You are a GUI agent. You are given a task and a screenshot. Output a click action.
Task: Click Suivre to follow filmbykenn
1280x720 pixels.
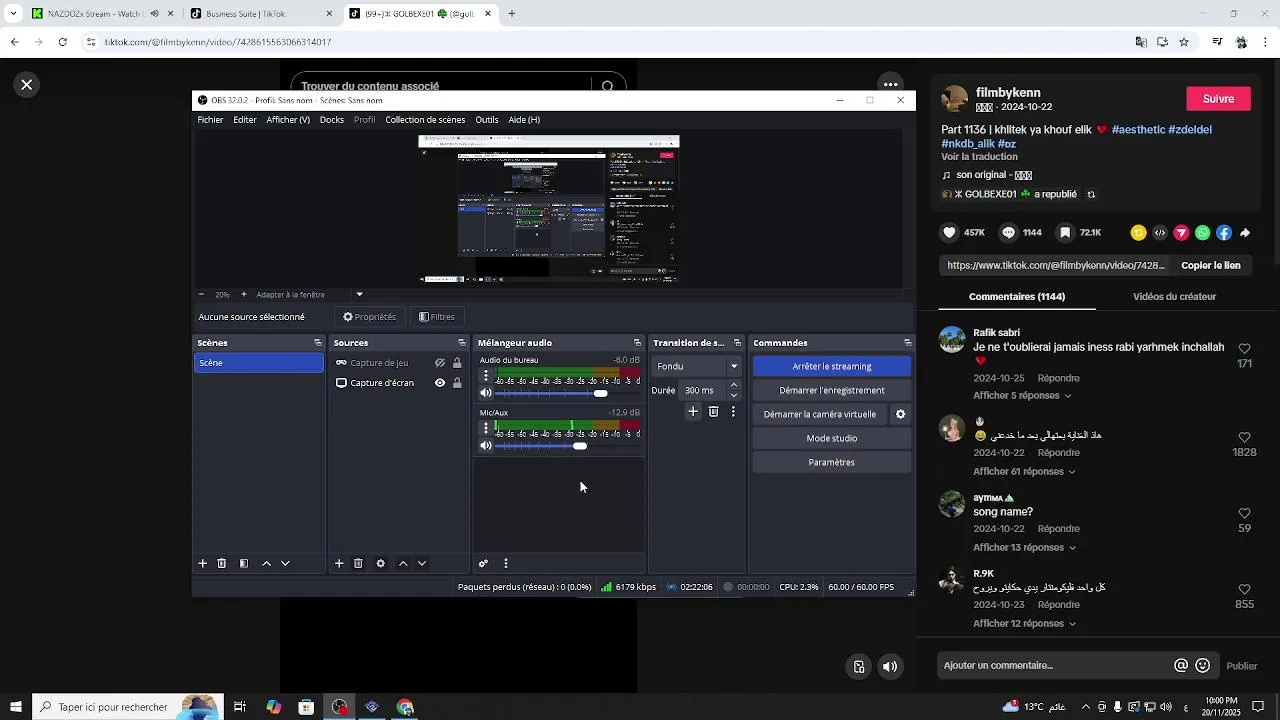pyautogui.click(x=1218, y=99)
